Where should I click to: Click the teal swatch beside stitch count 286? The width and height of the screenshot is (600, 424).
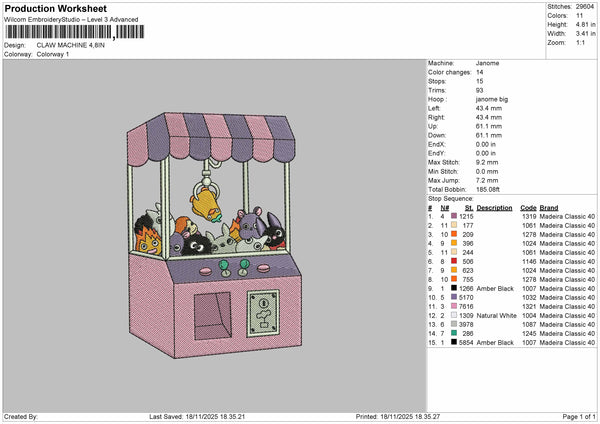(454, 333)
